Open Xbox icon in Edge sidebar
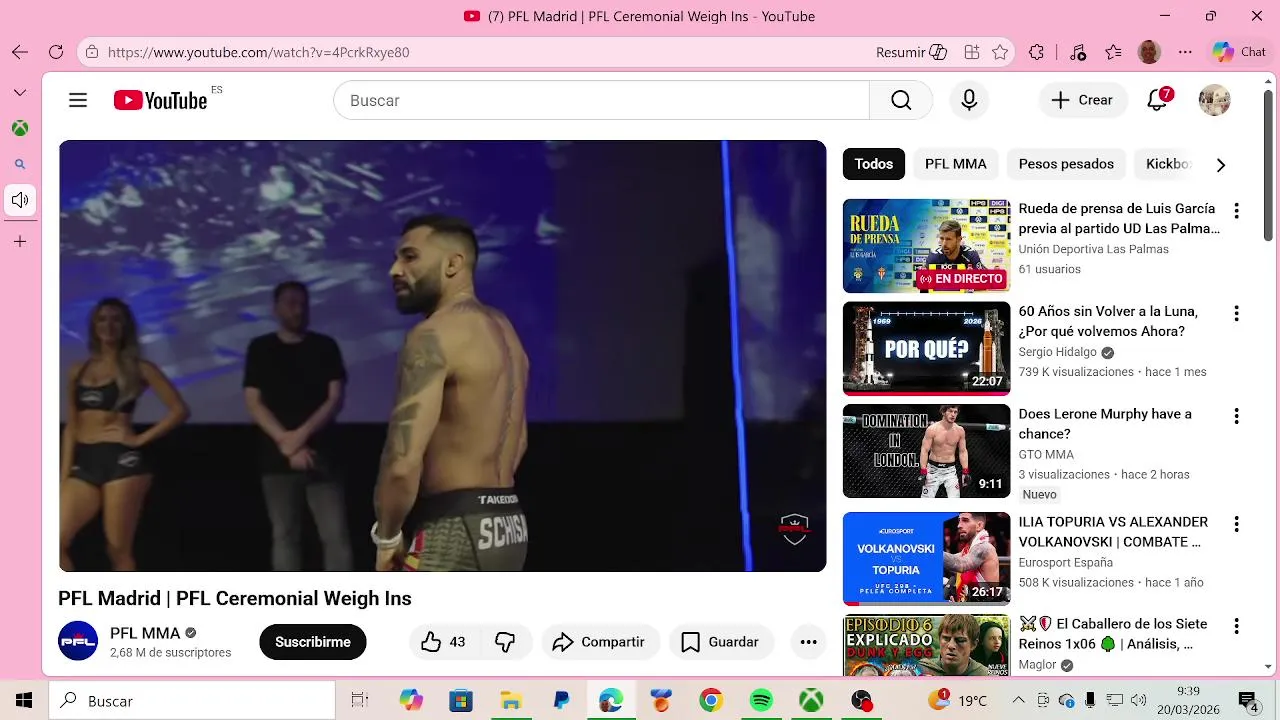 click(20, 128)
